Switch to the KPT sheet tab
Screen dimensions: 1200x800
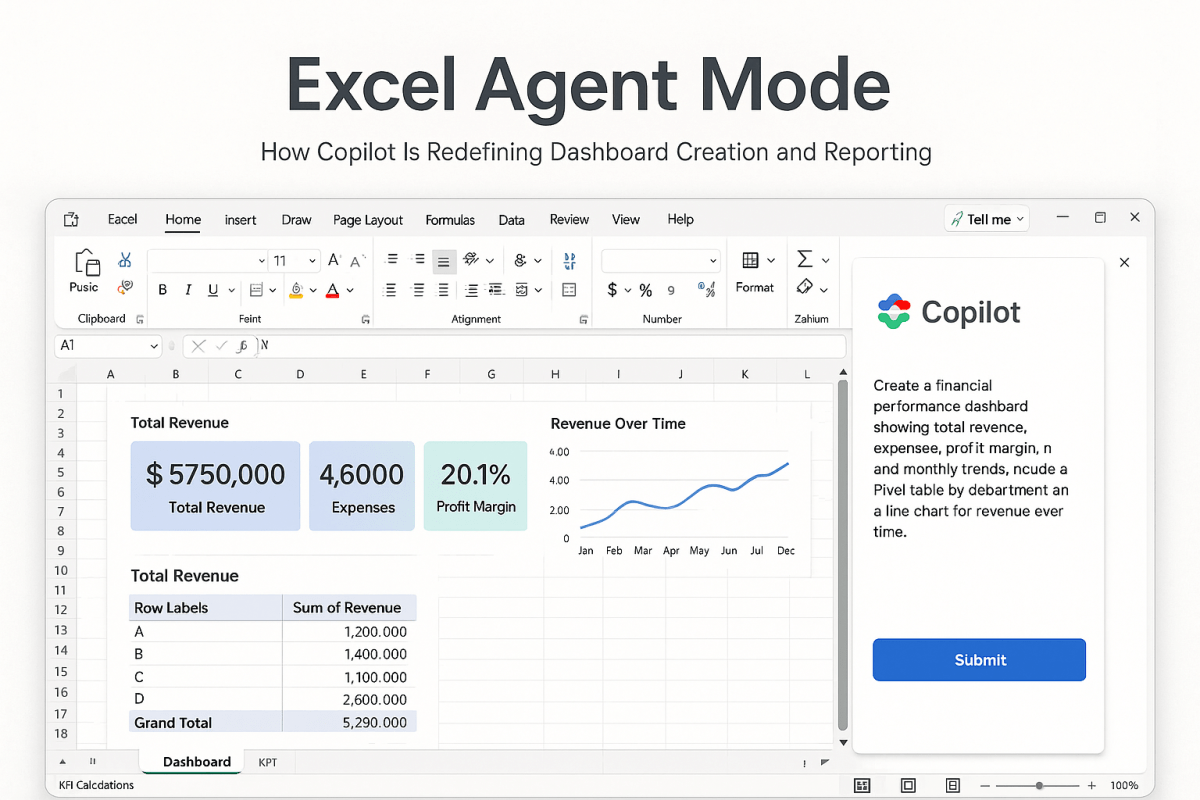[268, 761]
